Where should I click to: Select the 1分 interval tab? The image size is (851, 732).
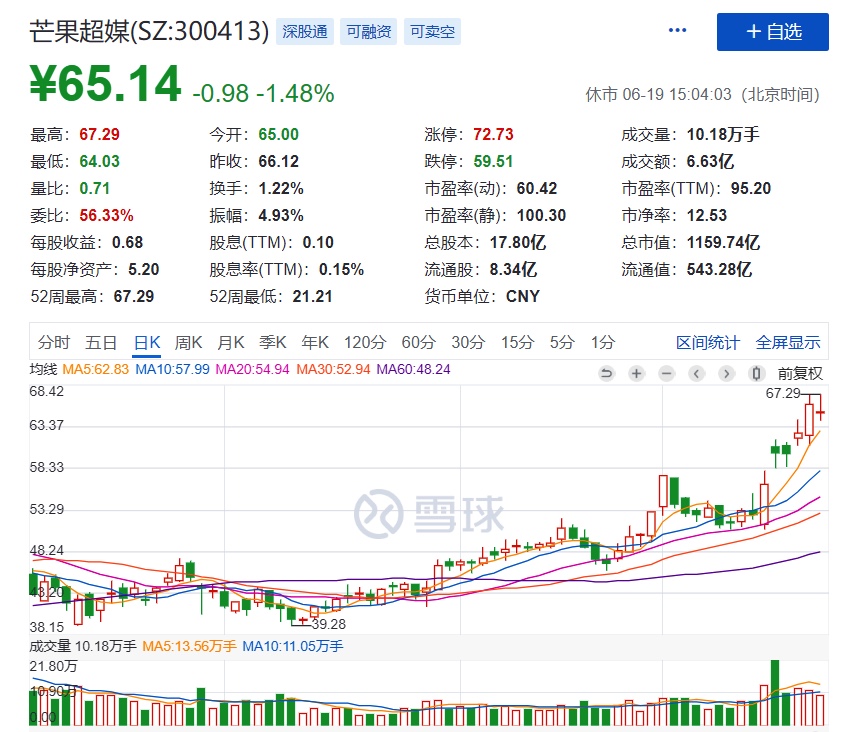point(602,342)
